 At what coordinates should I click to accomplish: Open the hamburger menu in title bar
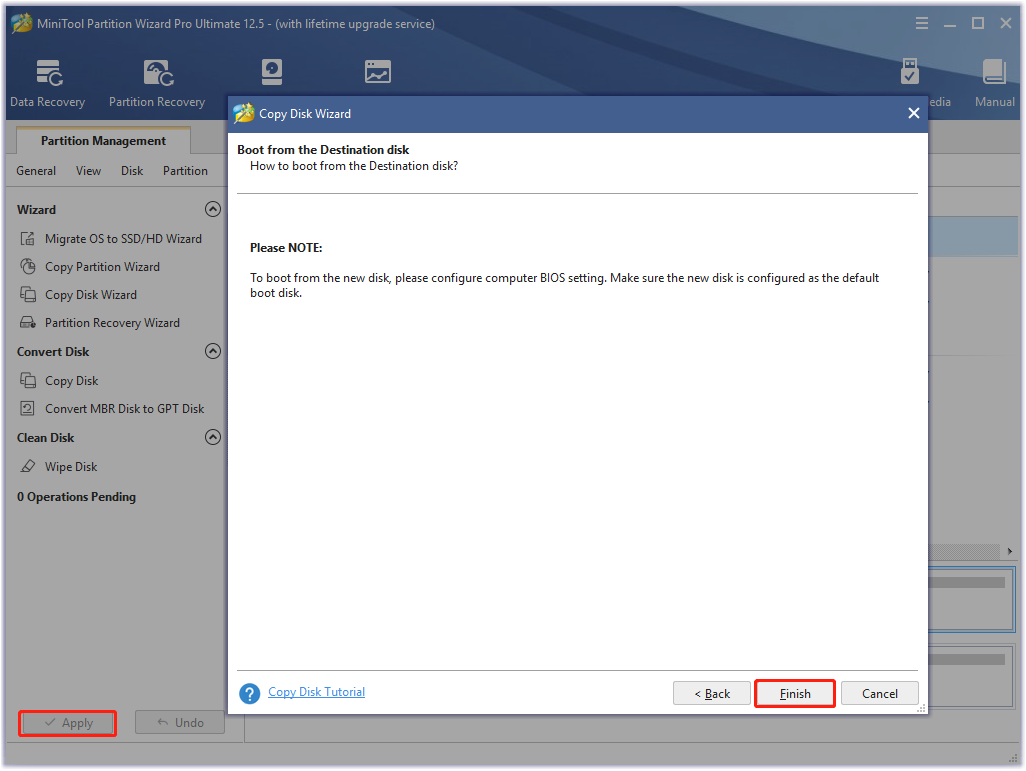point(922,24)
